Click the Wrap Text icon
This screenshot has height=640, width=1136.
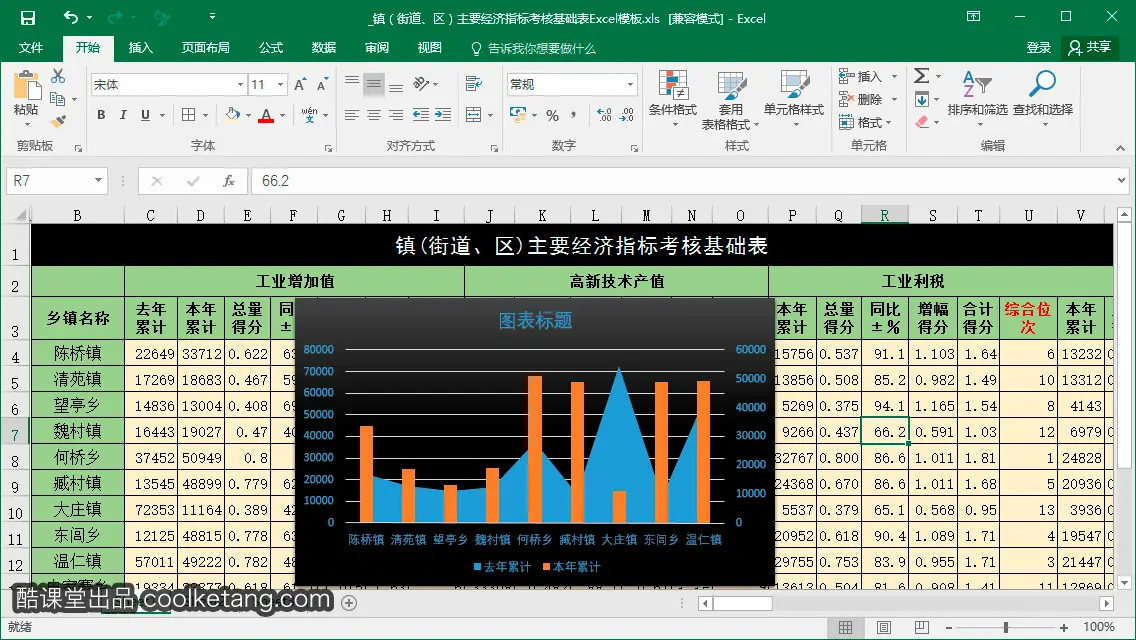tap(474, 84)
